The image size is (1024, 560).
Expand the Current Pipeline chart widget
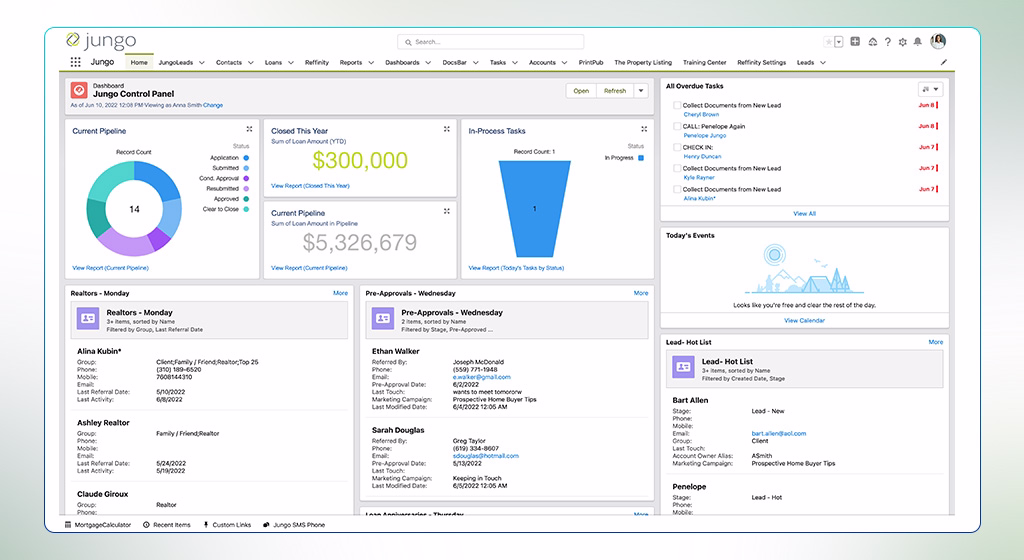(249, 129)
